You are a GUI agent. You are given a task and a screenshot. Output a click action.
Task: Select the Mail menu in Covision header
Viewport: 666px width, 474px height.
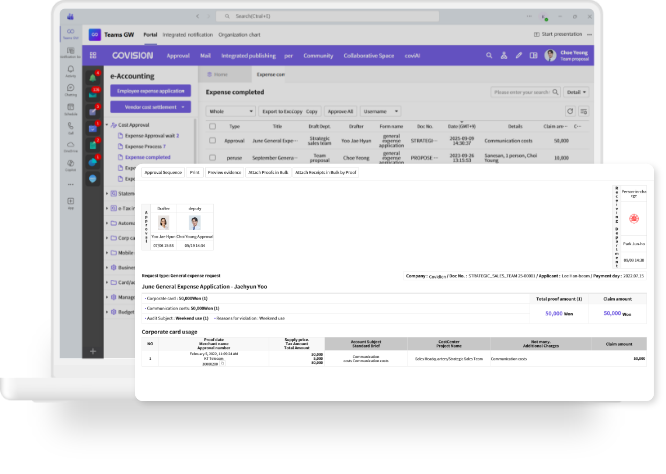tap(207, 56)
